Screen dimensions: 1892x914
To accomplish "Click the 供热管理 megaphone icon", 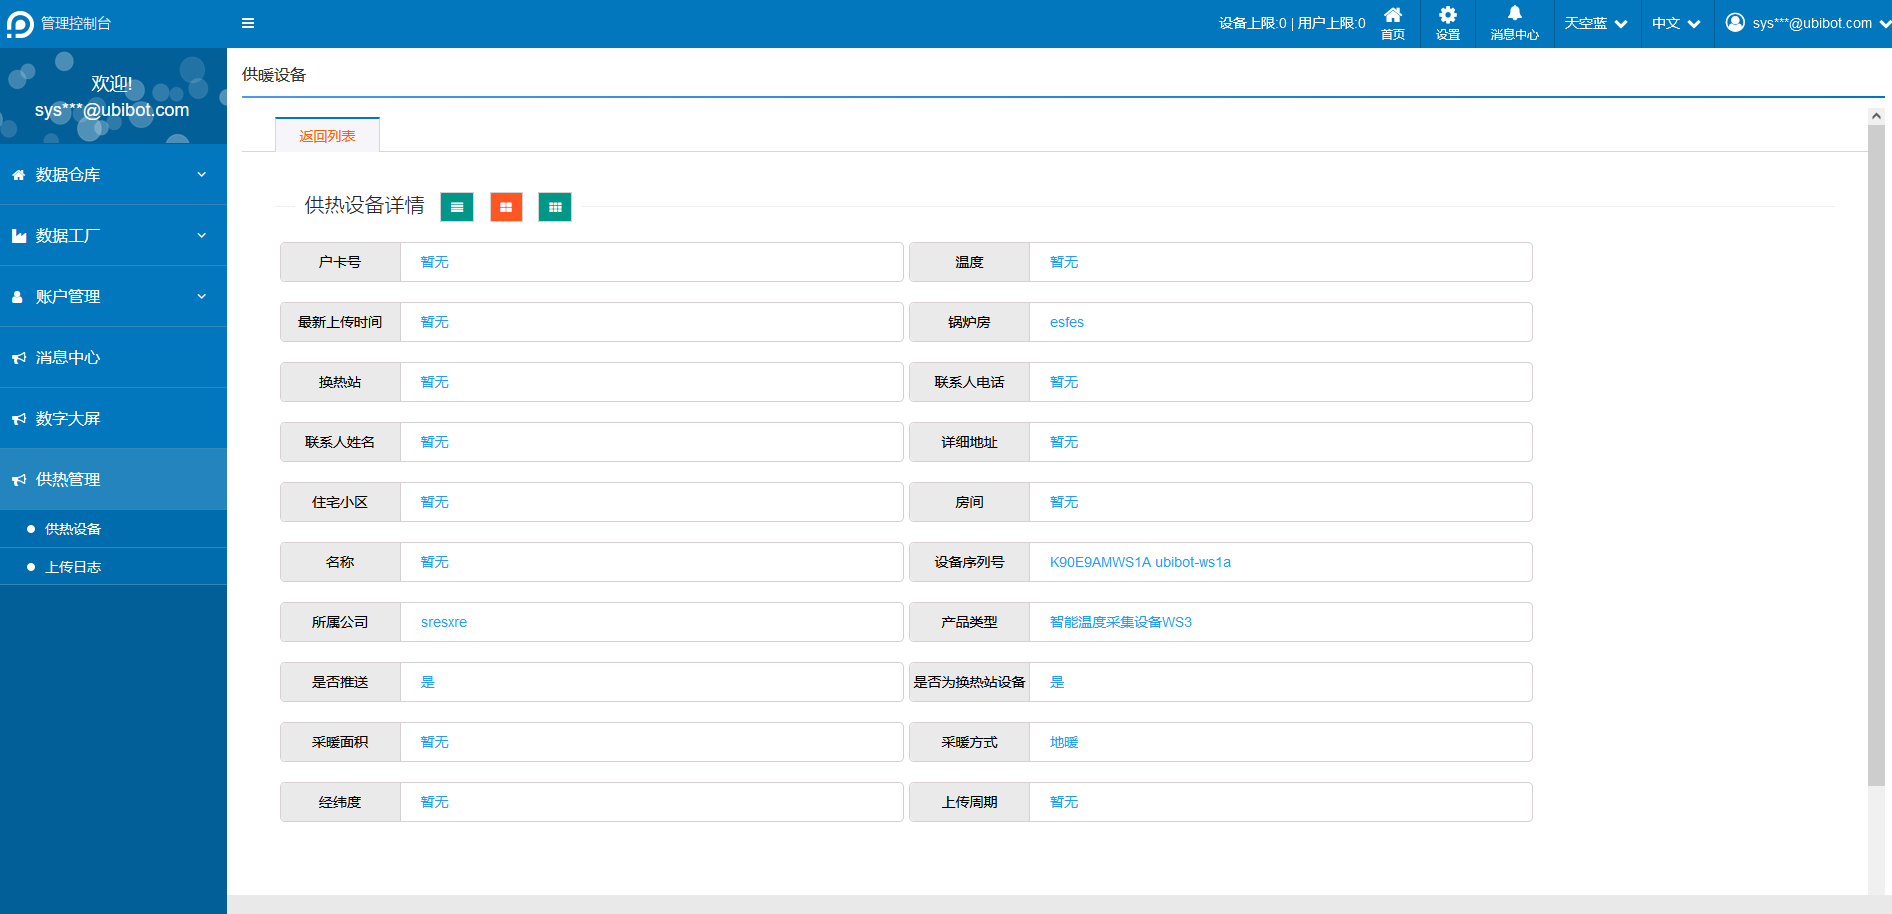I will pyautogui.click(x=18, y=480).
